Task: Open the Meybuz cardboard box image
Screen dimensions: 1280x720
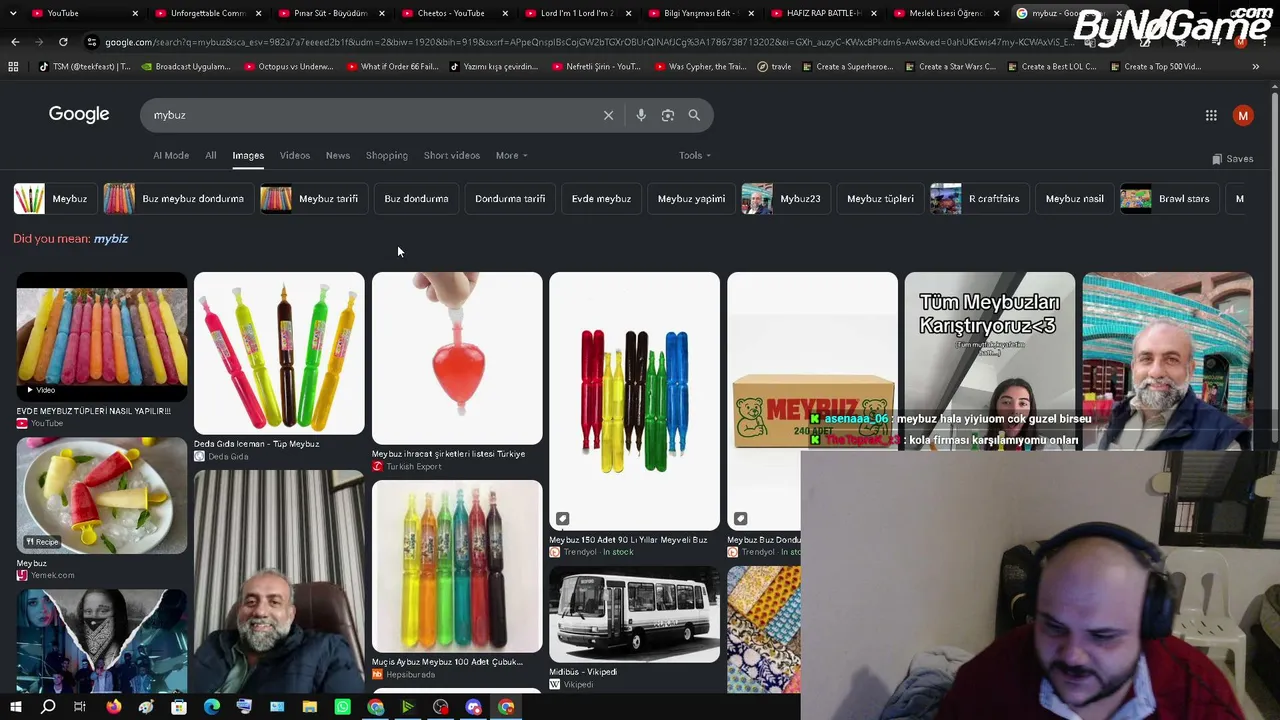Action: pyautogui.click(x=812, y=400)
